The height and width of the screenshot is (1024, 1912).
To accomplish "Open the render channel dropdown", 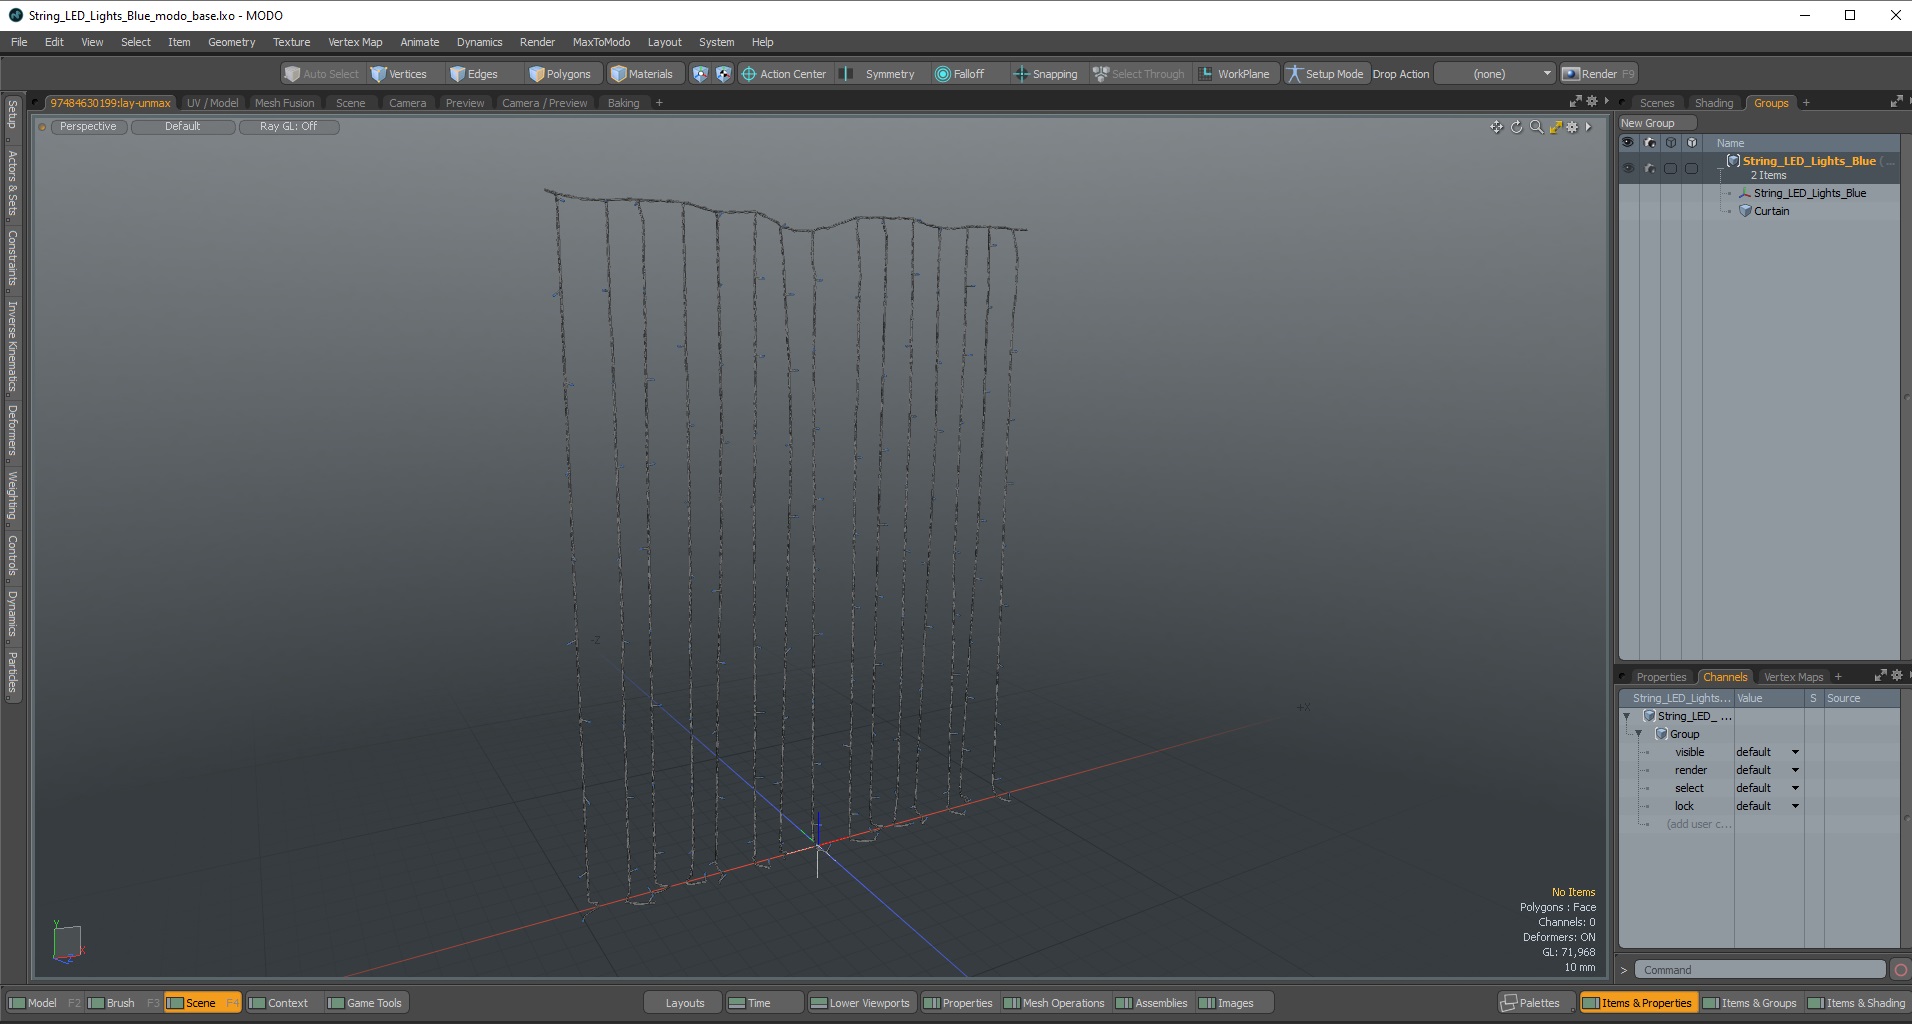I will click(x=1768, y=770).
